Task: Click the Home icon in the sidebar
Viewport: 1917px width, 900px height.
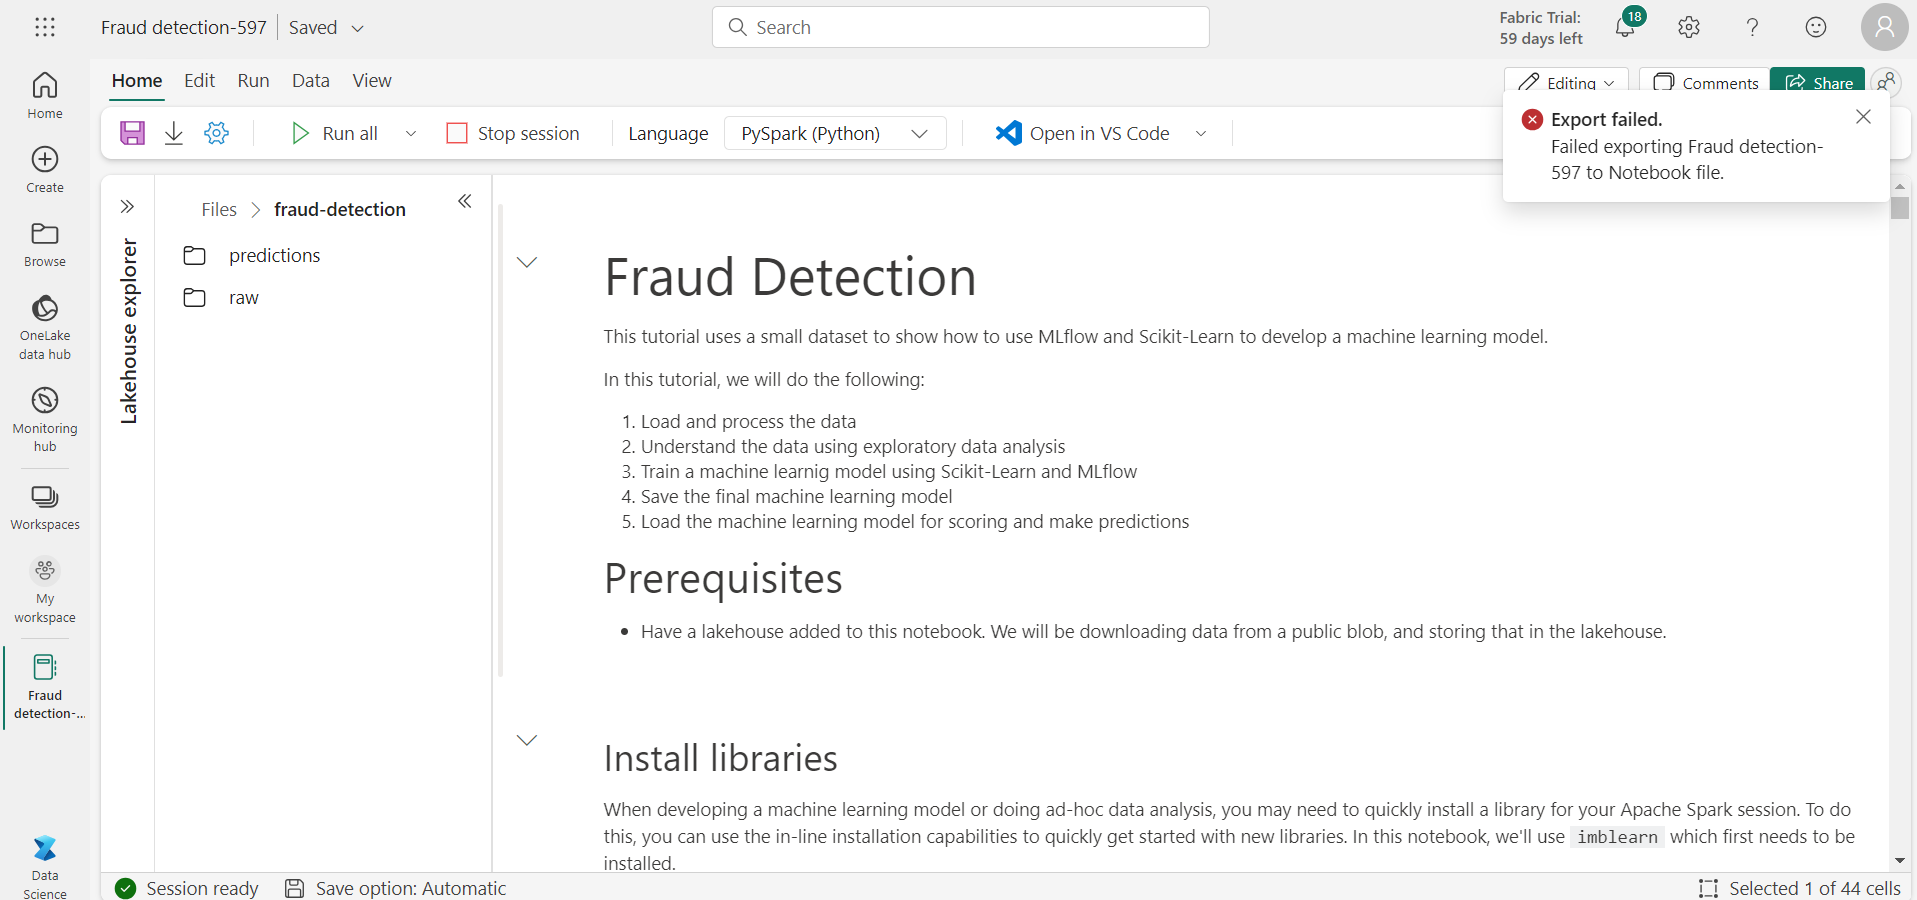Action: pos(44,94)
